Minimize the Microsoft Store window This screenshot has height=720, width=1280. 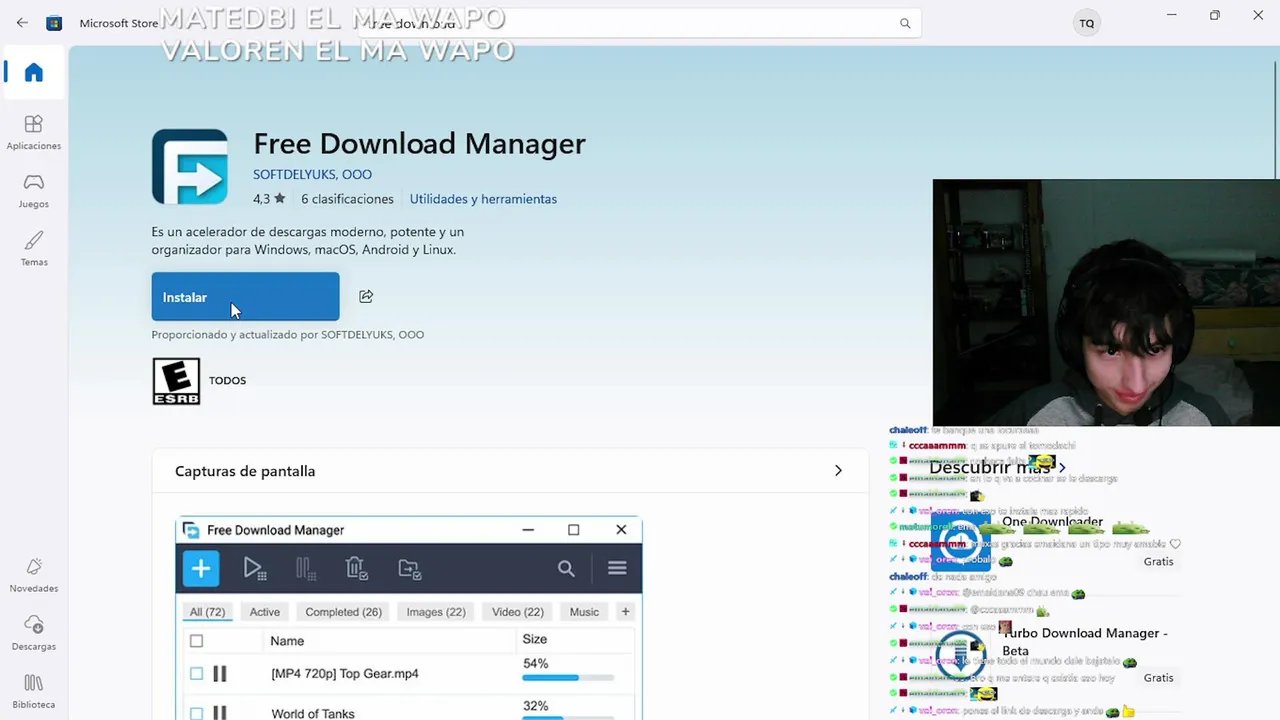click(x=1171, y=15)
